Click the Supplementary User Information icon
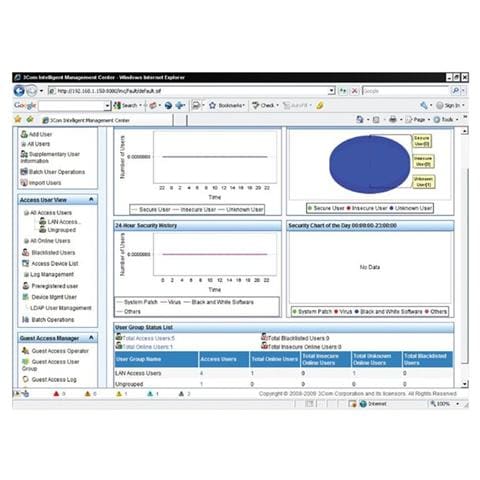This screenshot has width=480, height=480. pos(24,154)
